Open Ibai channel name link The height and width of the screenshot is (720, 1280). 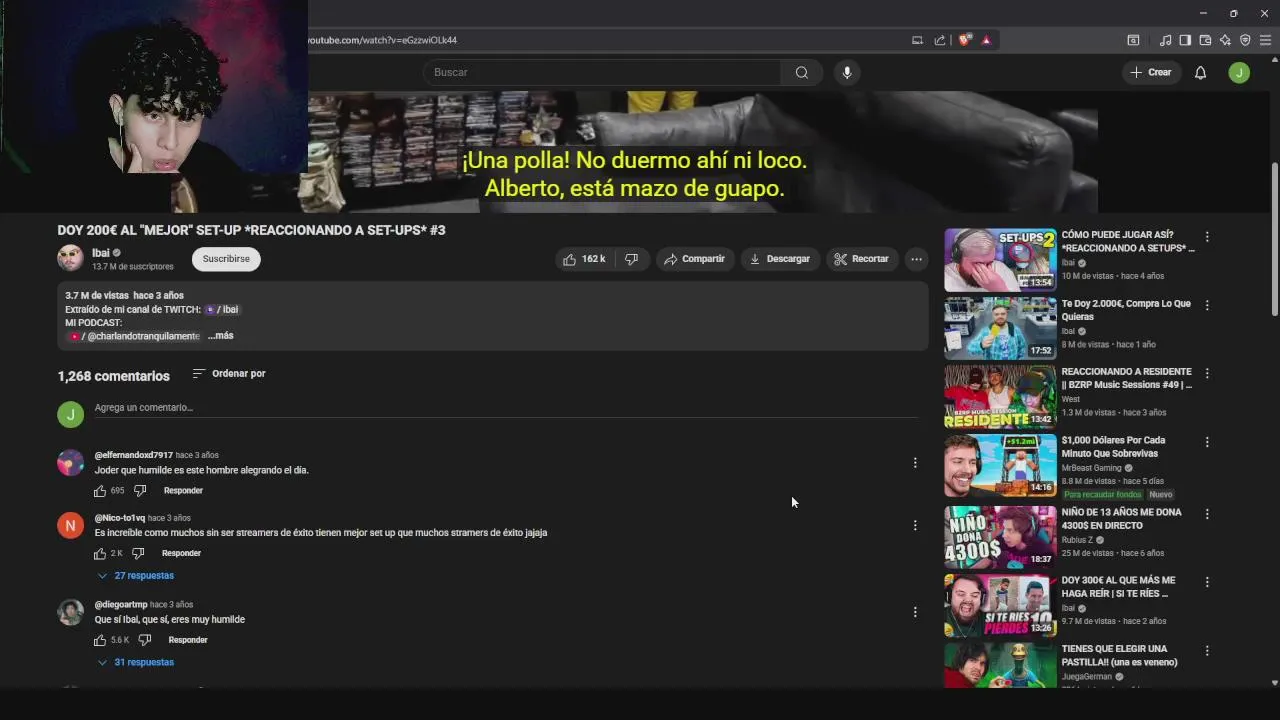101,253
